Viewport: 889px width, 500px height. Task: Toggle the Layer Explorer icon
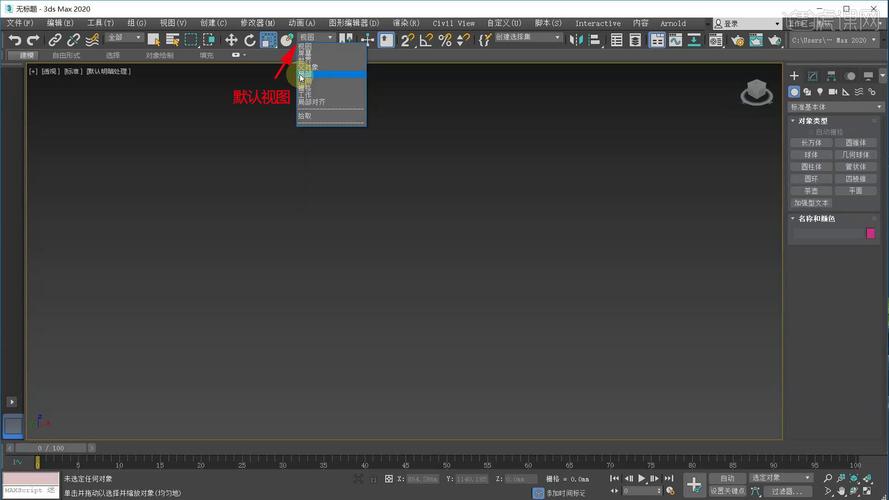[635, 40]
